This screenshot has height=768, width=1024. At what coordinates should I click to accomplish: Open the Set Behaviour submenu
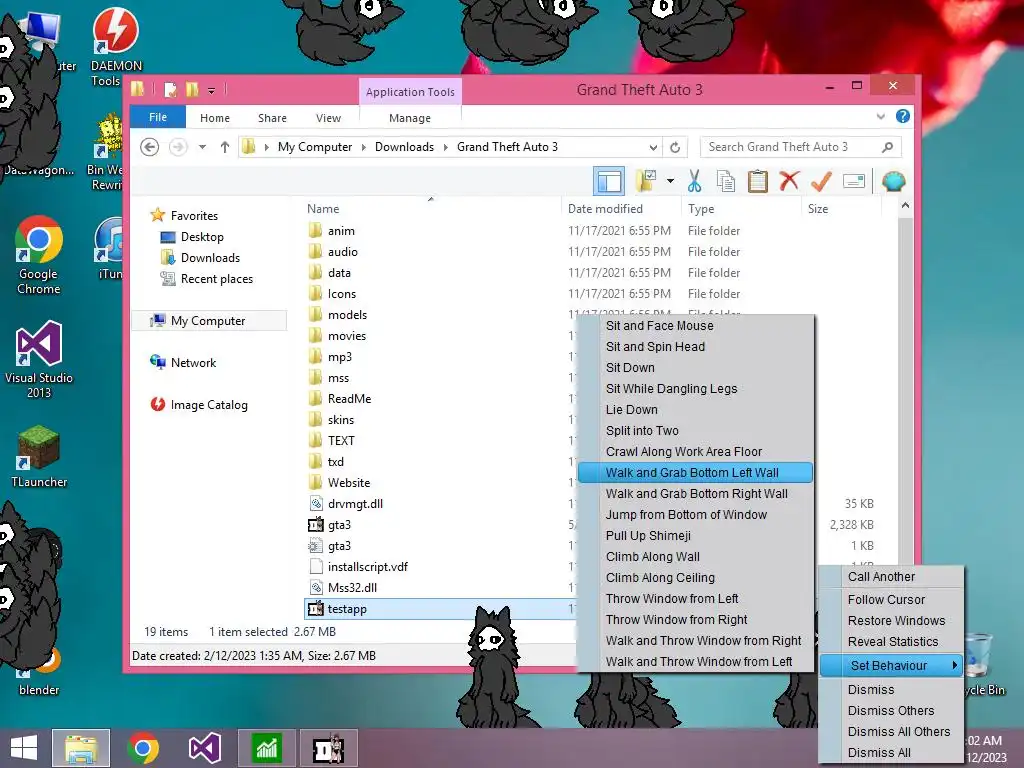coord(891,665)
